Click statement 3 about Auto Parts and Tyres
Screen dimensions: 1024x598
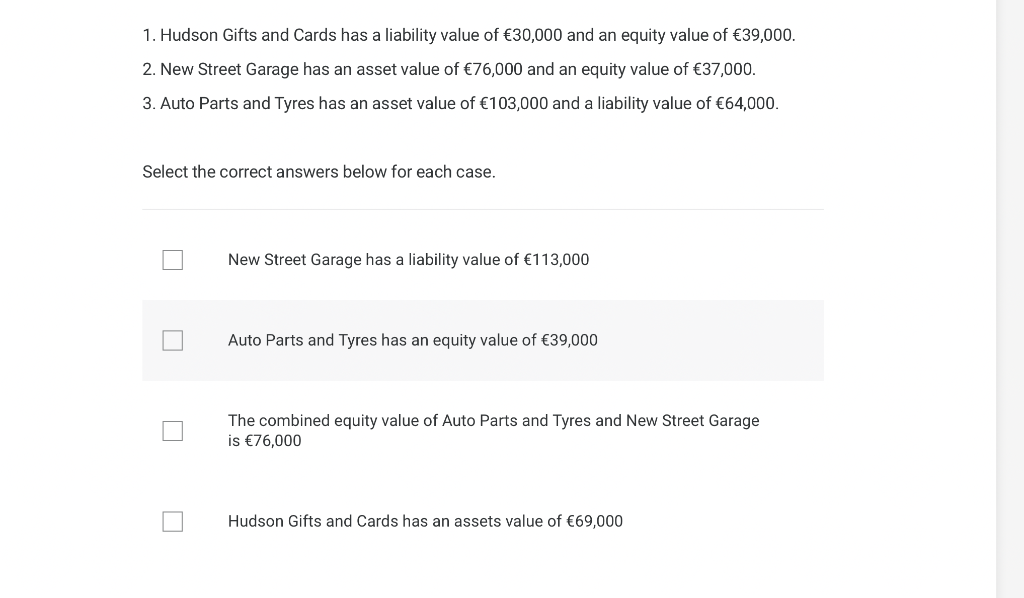pyautogui.click(x=460, y=104)
